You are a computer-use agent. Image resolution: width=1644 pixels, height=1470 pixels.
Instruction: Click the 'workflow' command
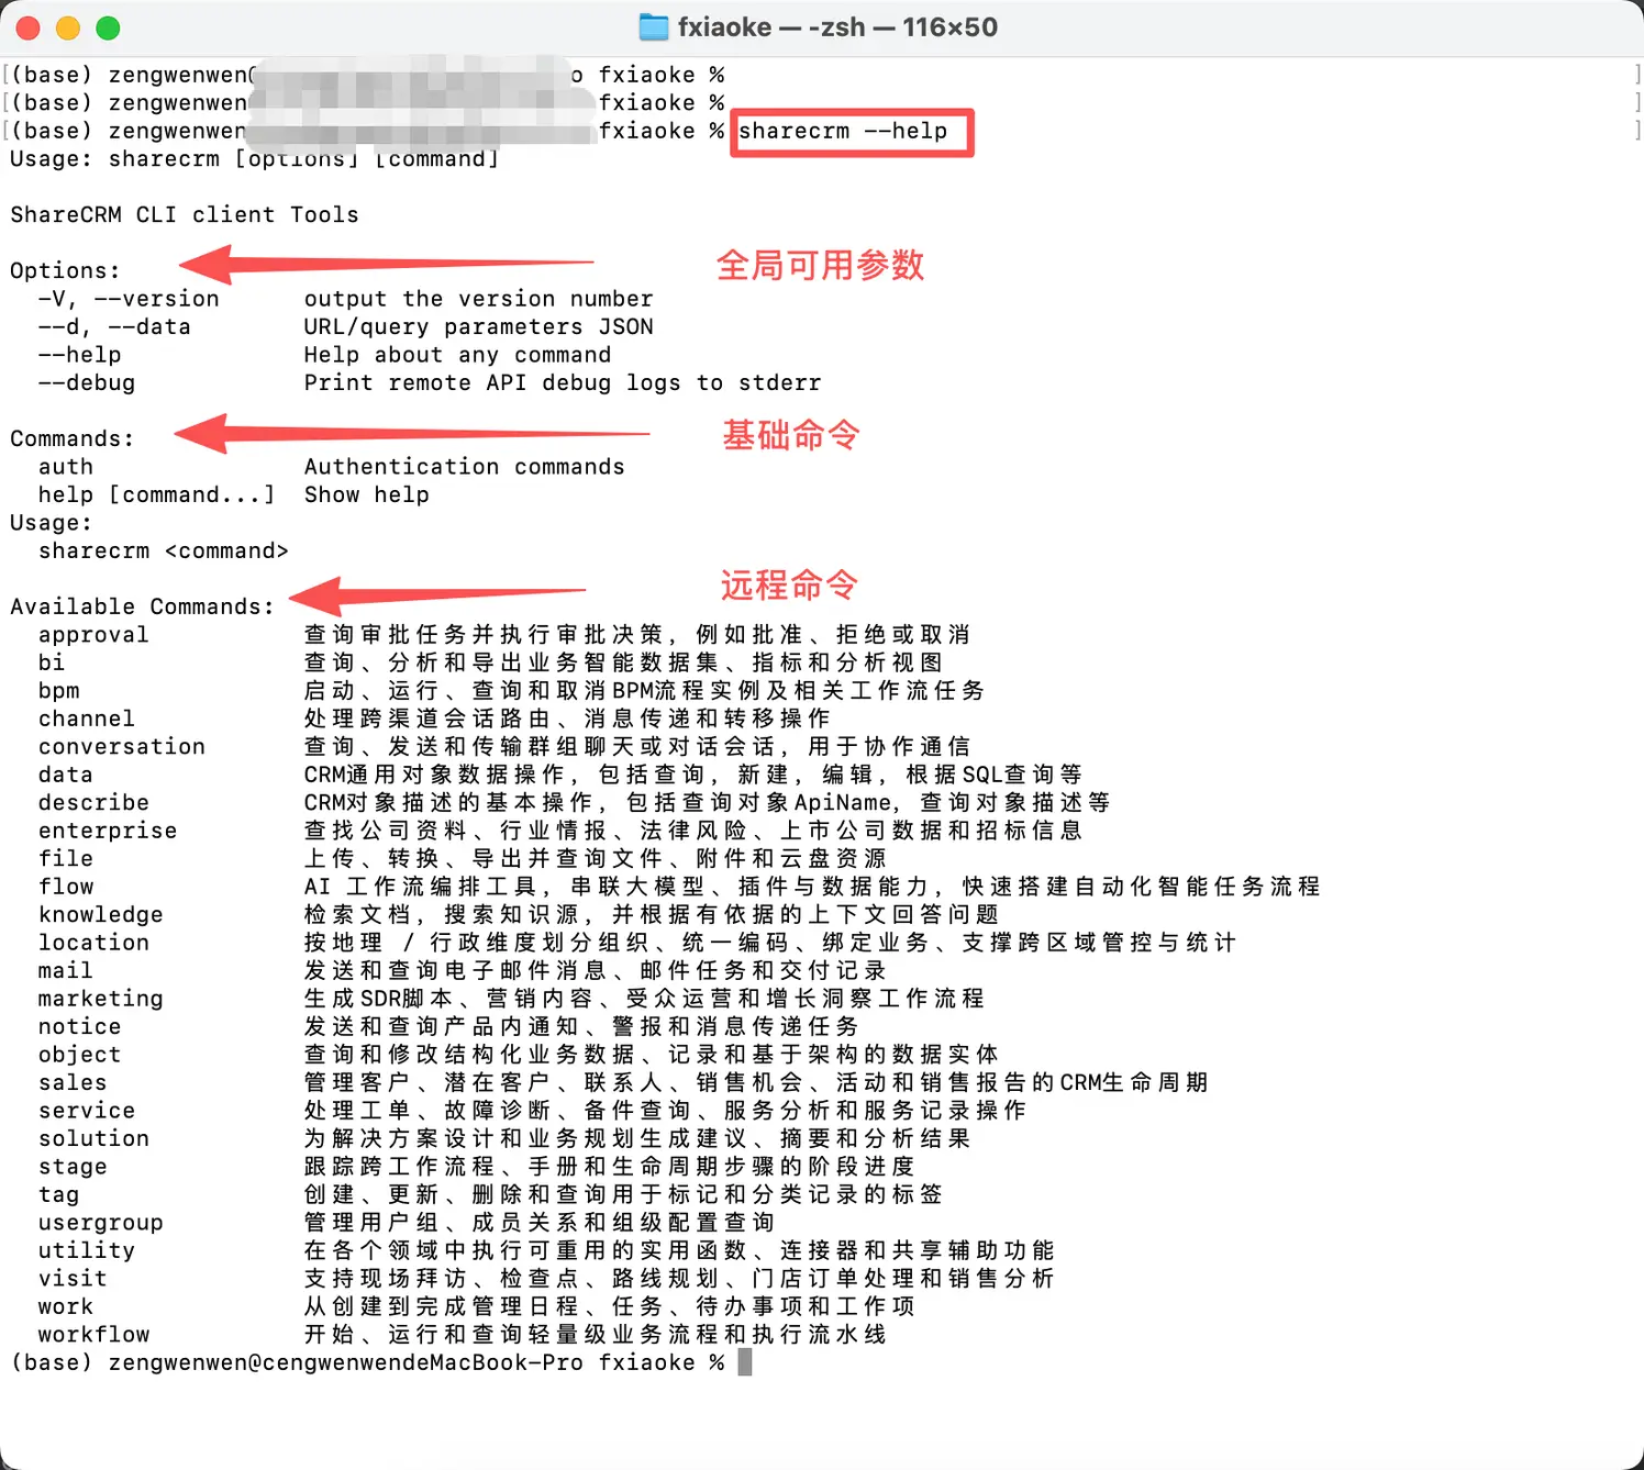coord(94,1335)
